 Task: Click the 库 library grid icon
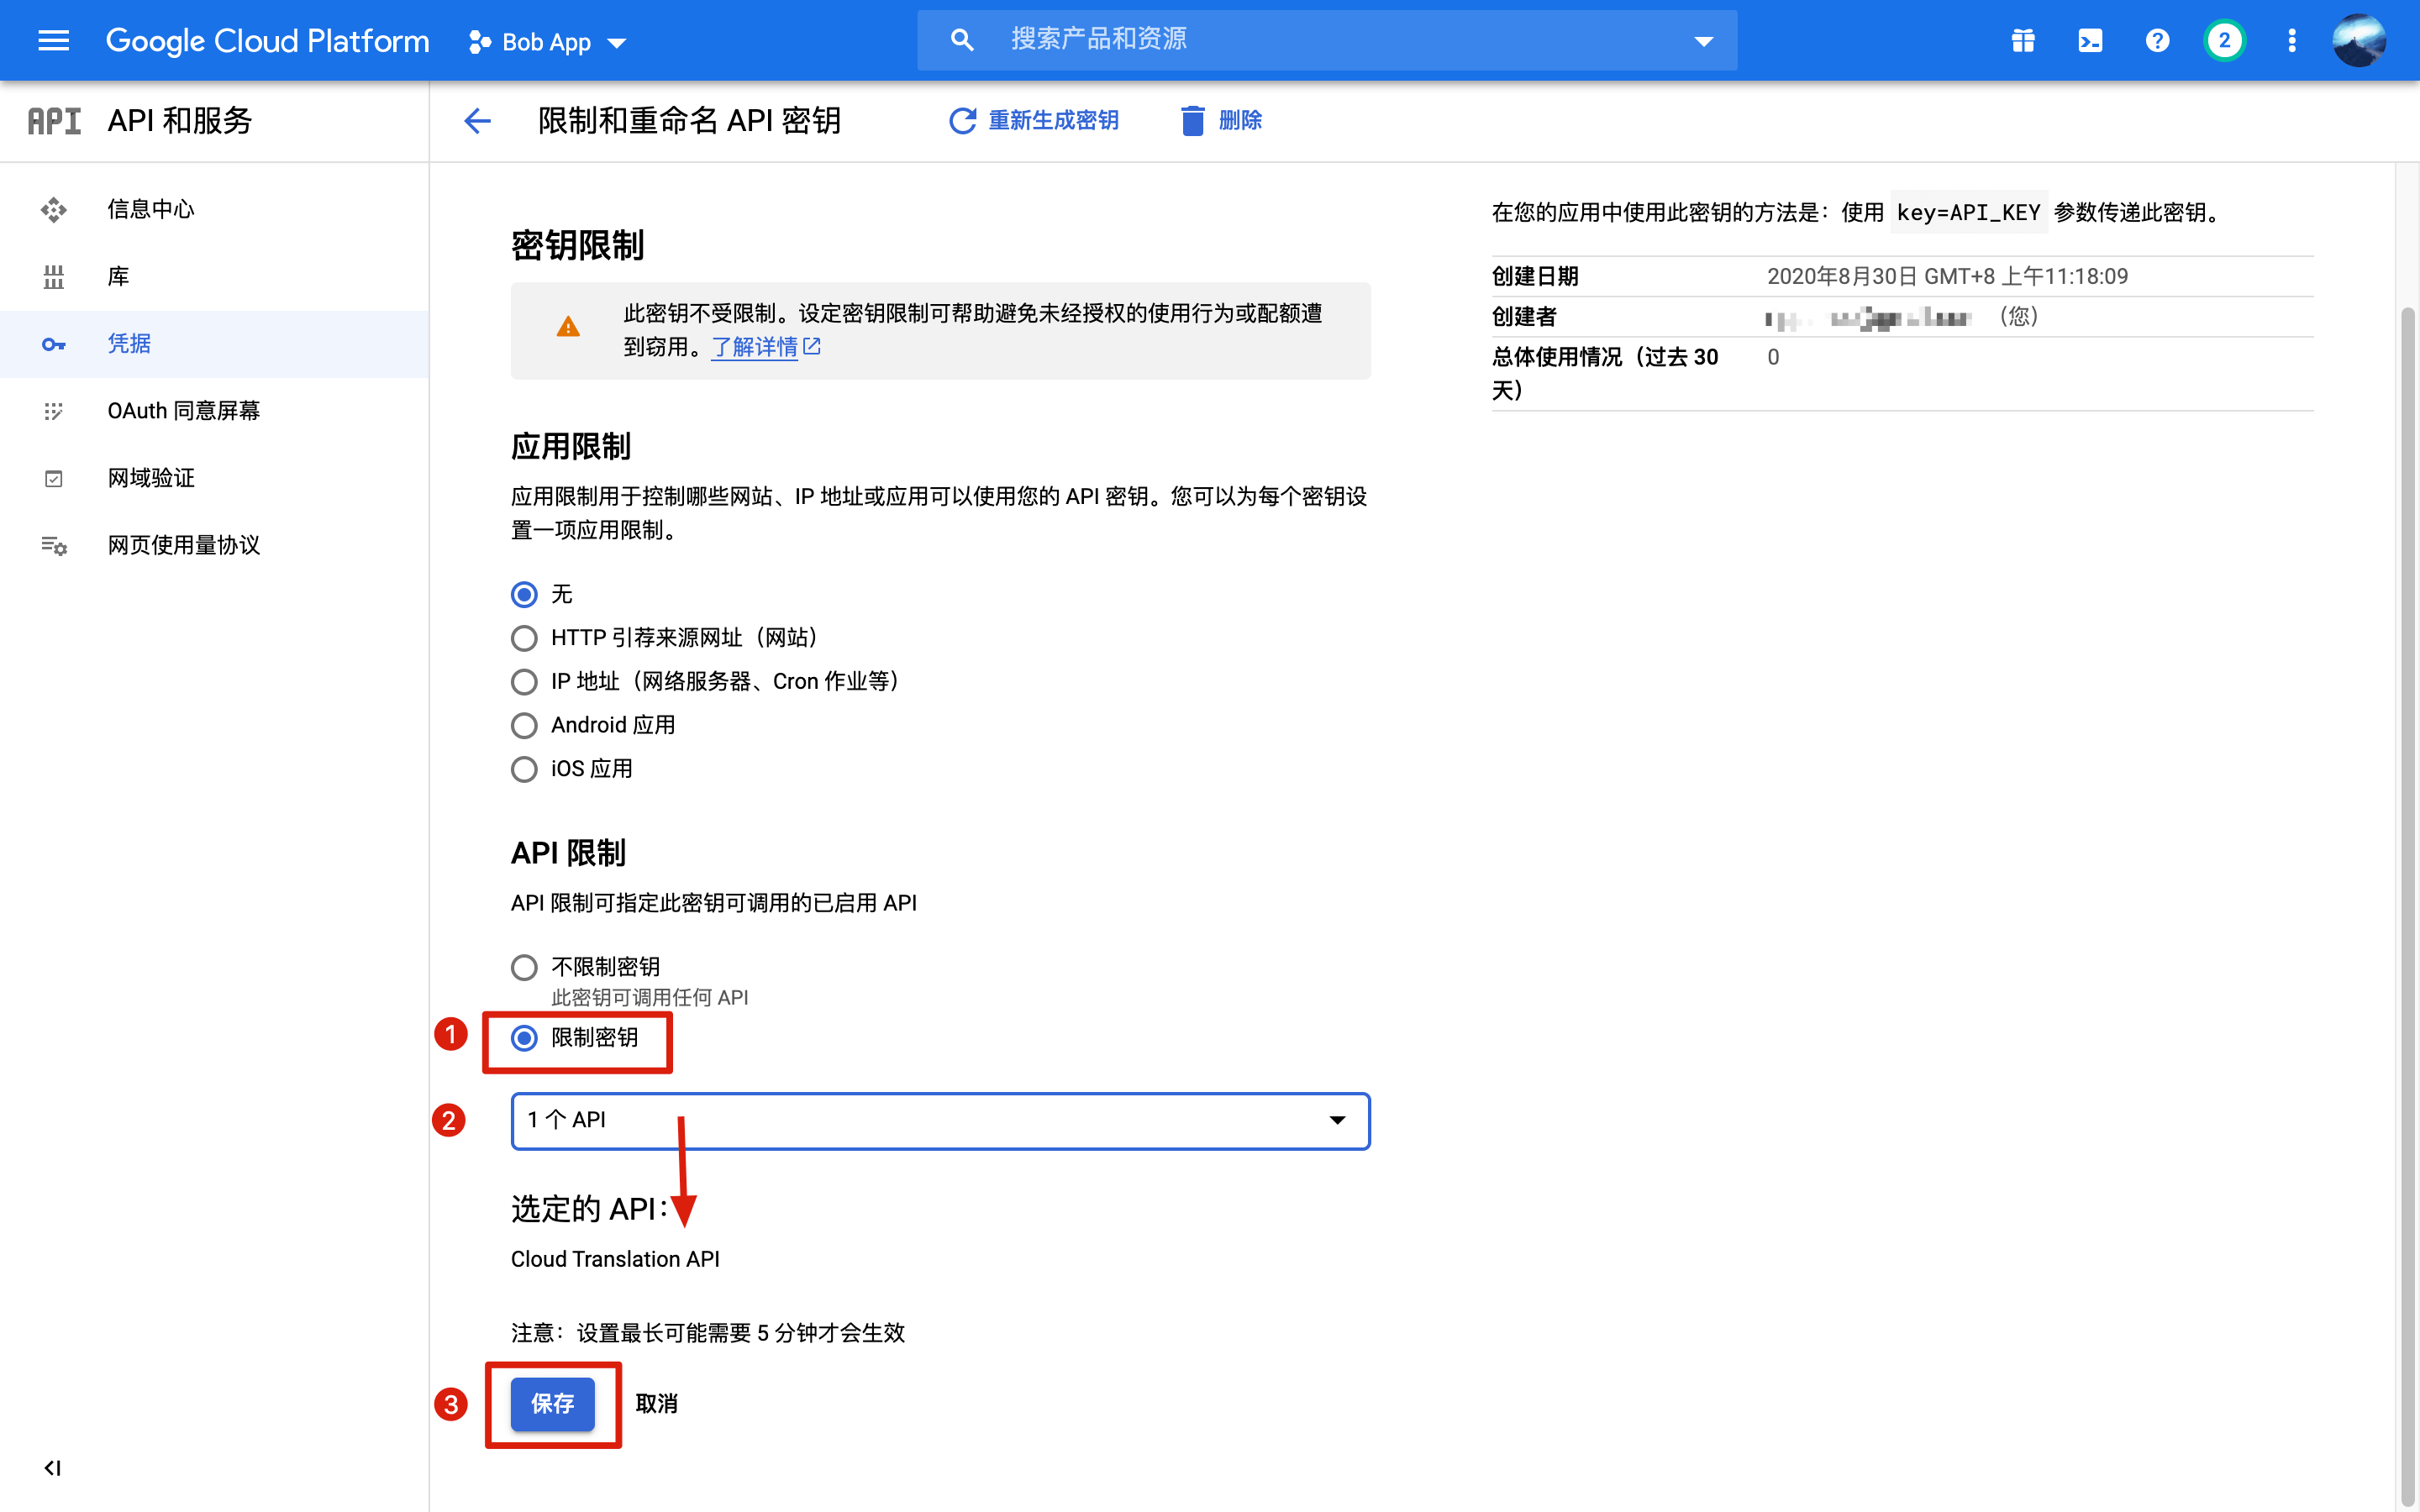[53, 277]
